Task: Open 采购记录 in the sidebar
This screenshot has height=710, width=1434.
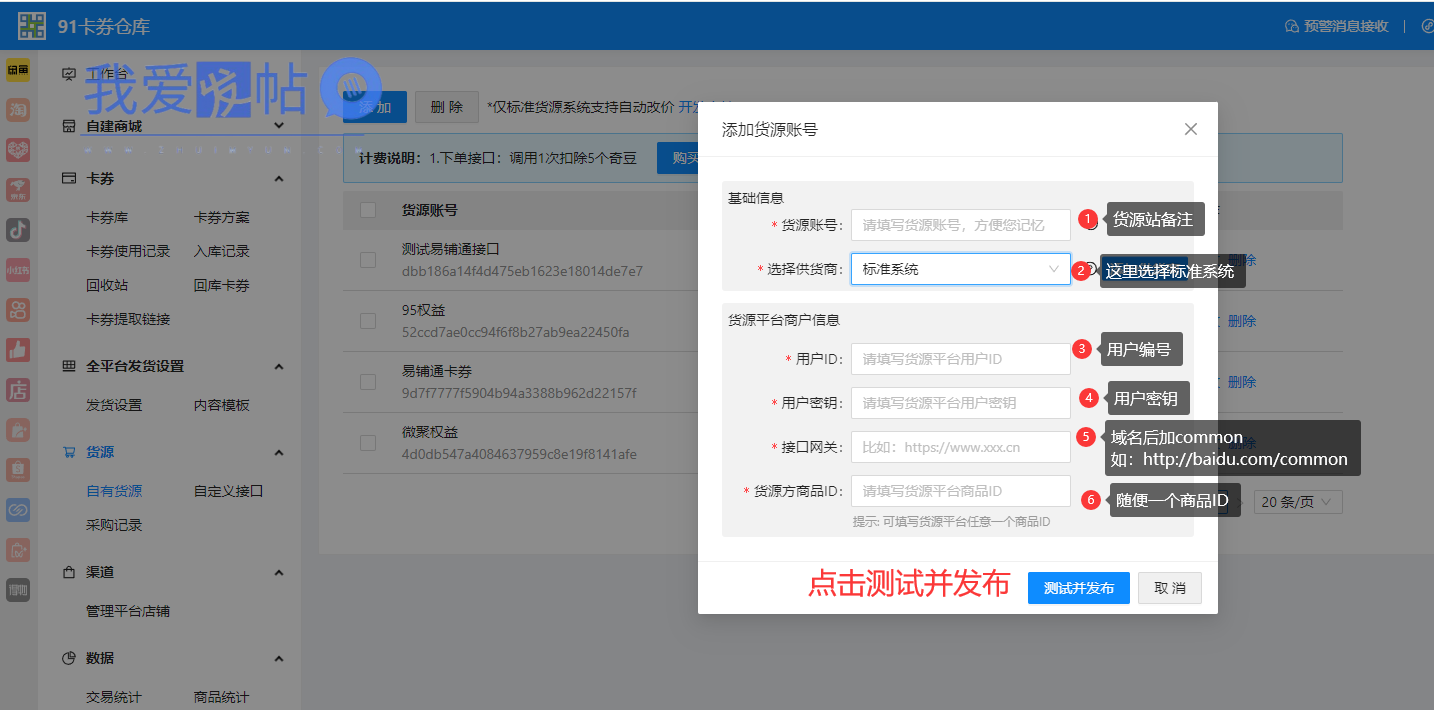Action: point(114,525)
